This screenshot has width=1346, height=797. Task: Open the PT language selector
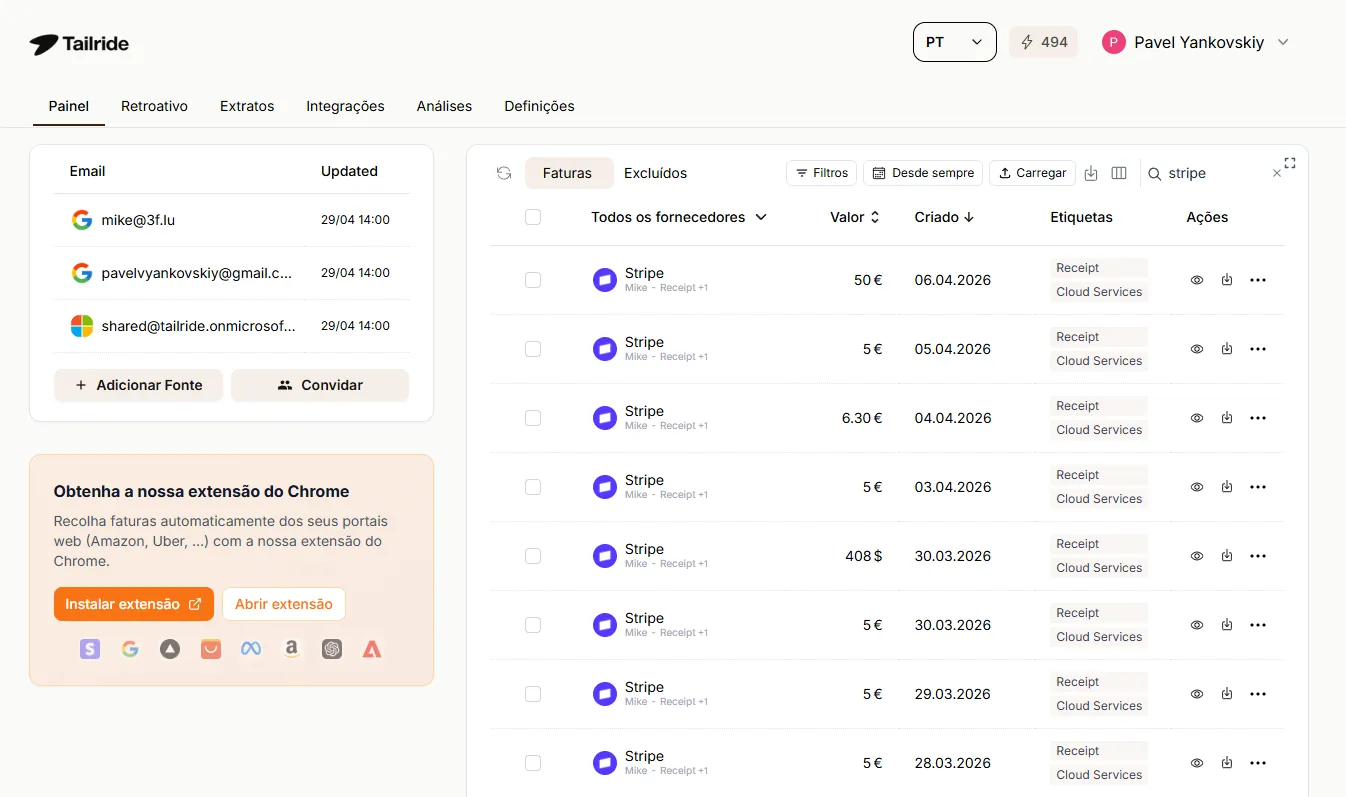(954, 42)
